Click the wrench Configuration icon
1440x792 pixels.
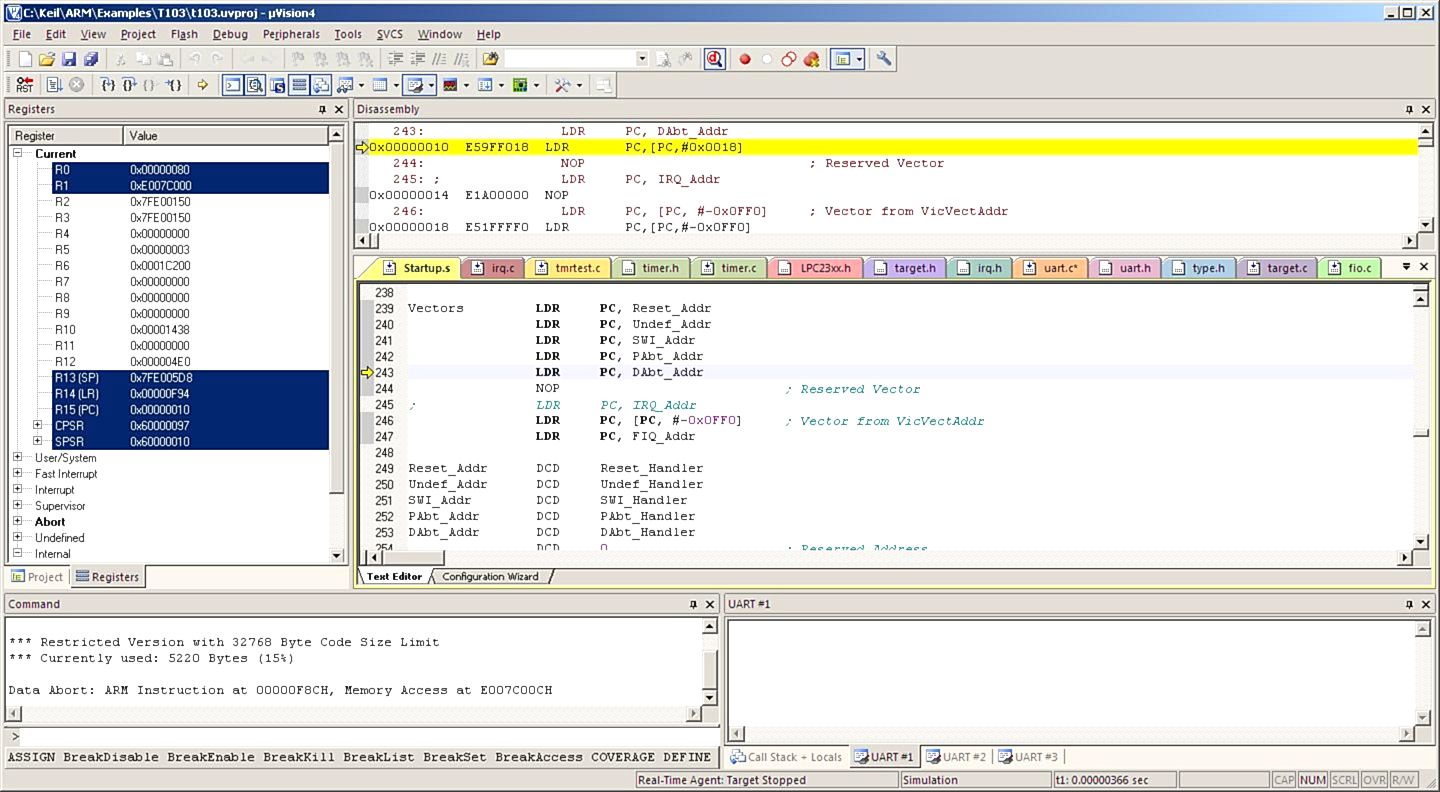(x=884, y=59)
